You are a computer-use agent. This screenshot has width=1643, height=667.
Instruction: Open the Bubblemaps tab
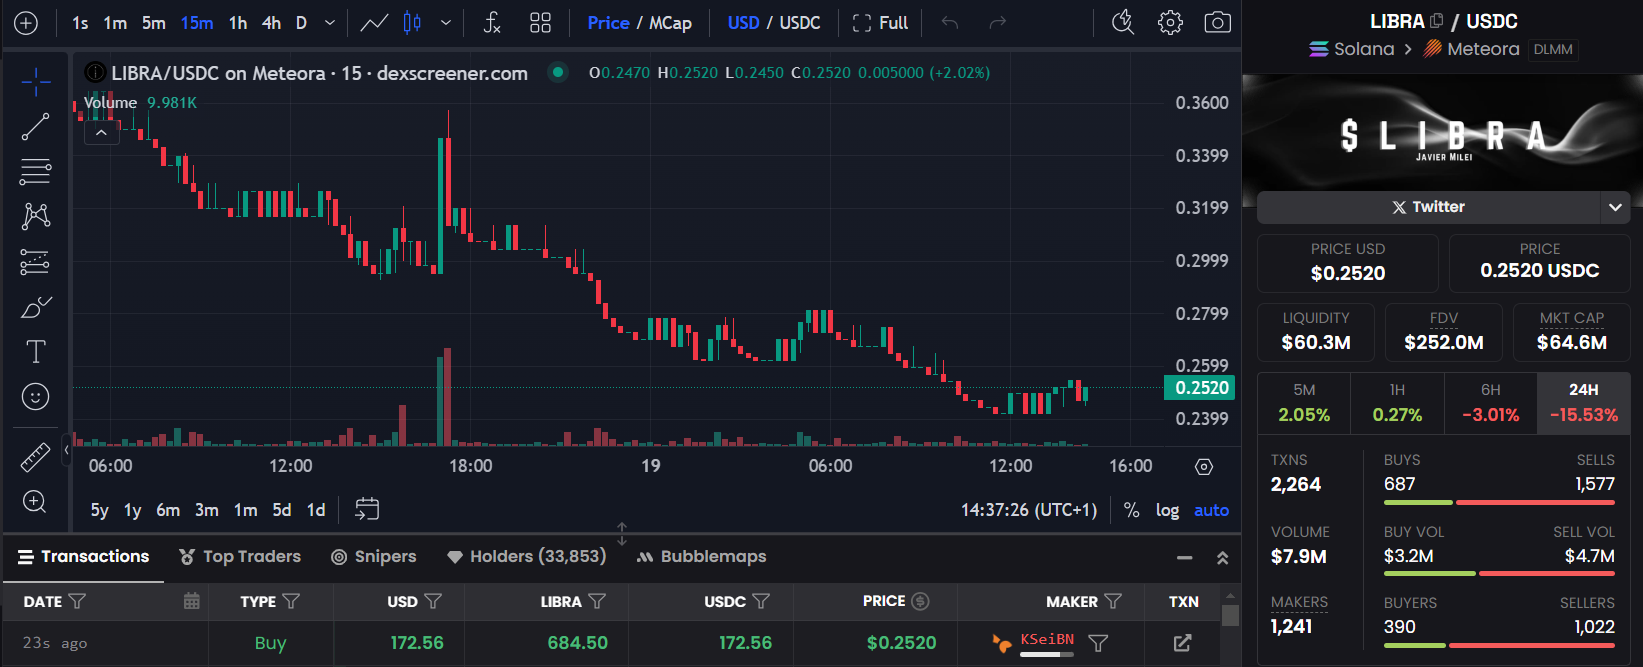(701, 557)
